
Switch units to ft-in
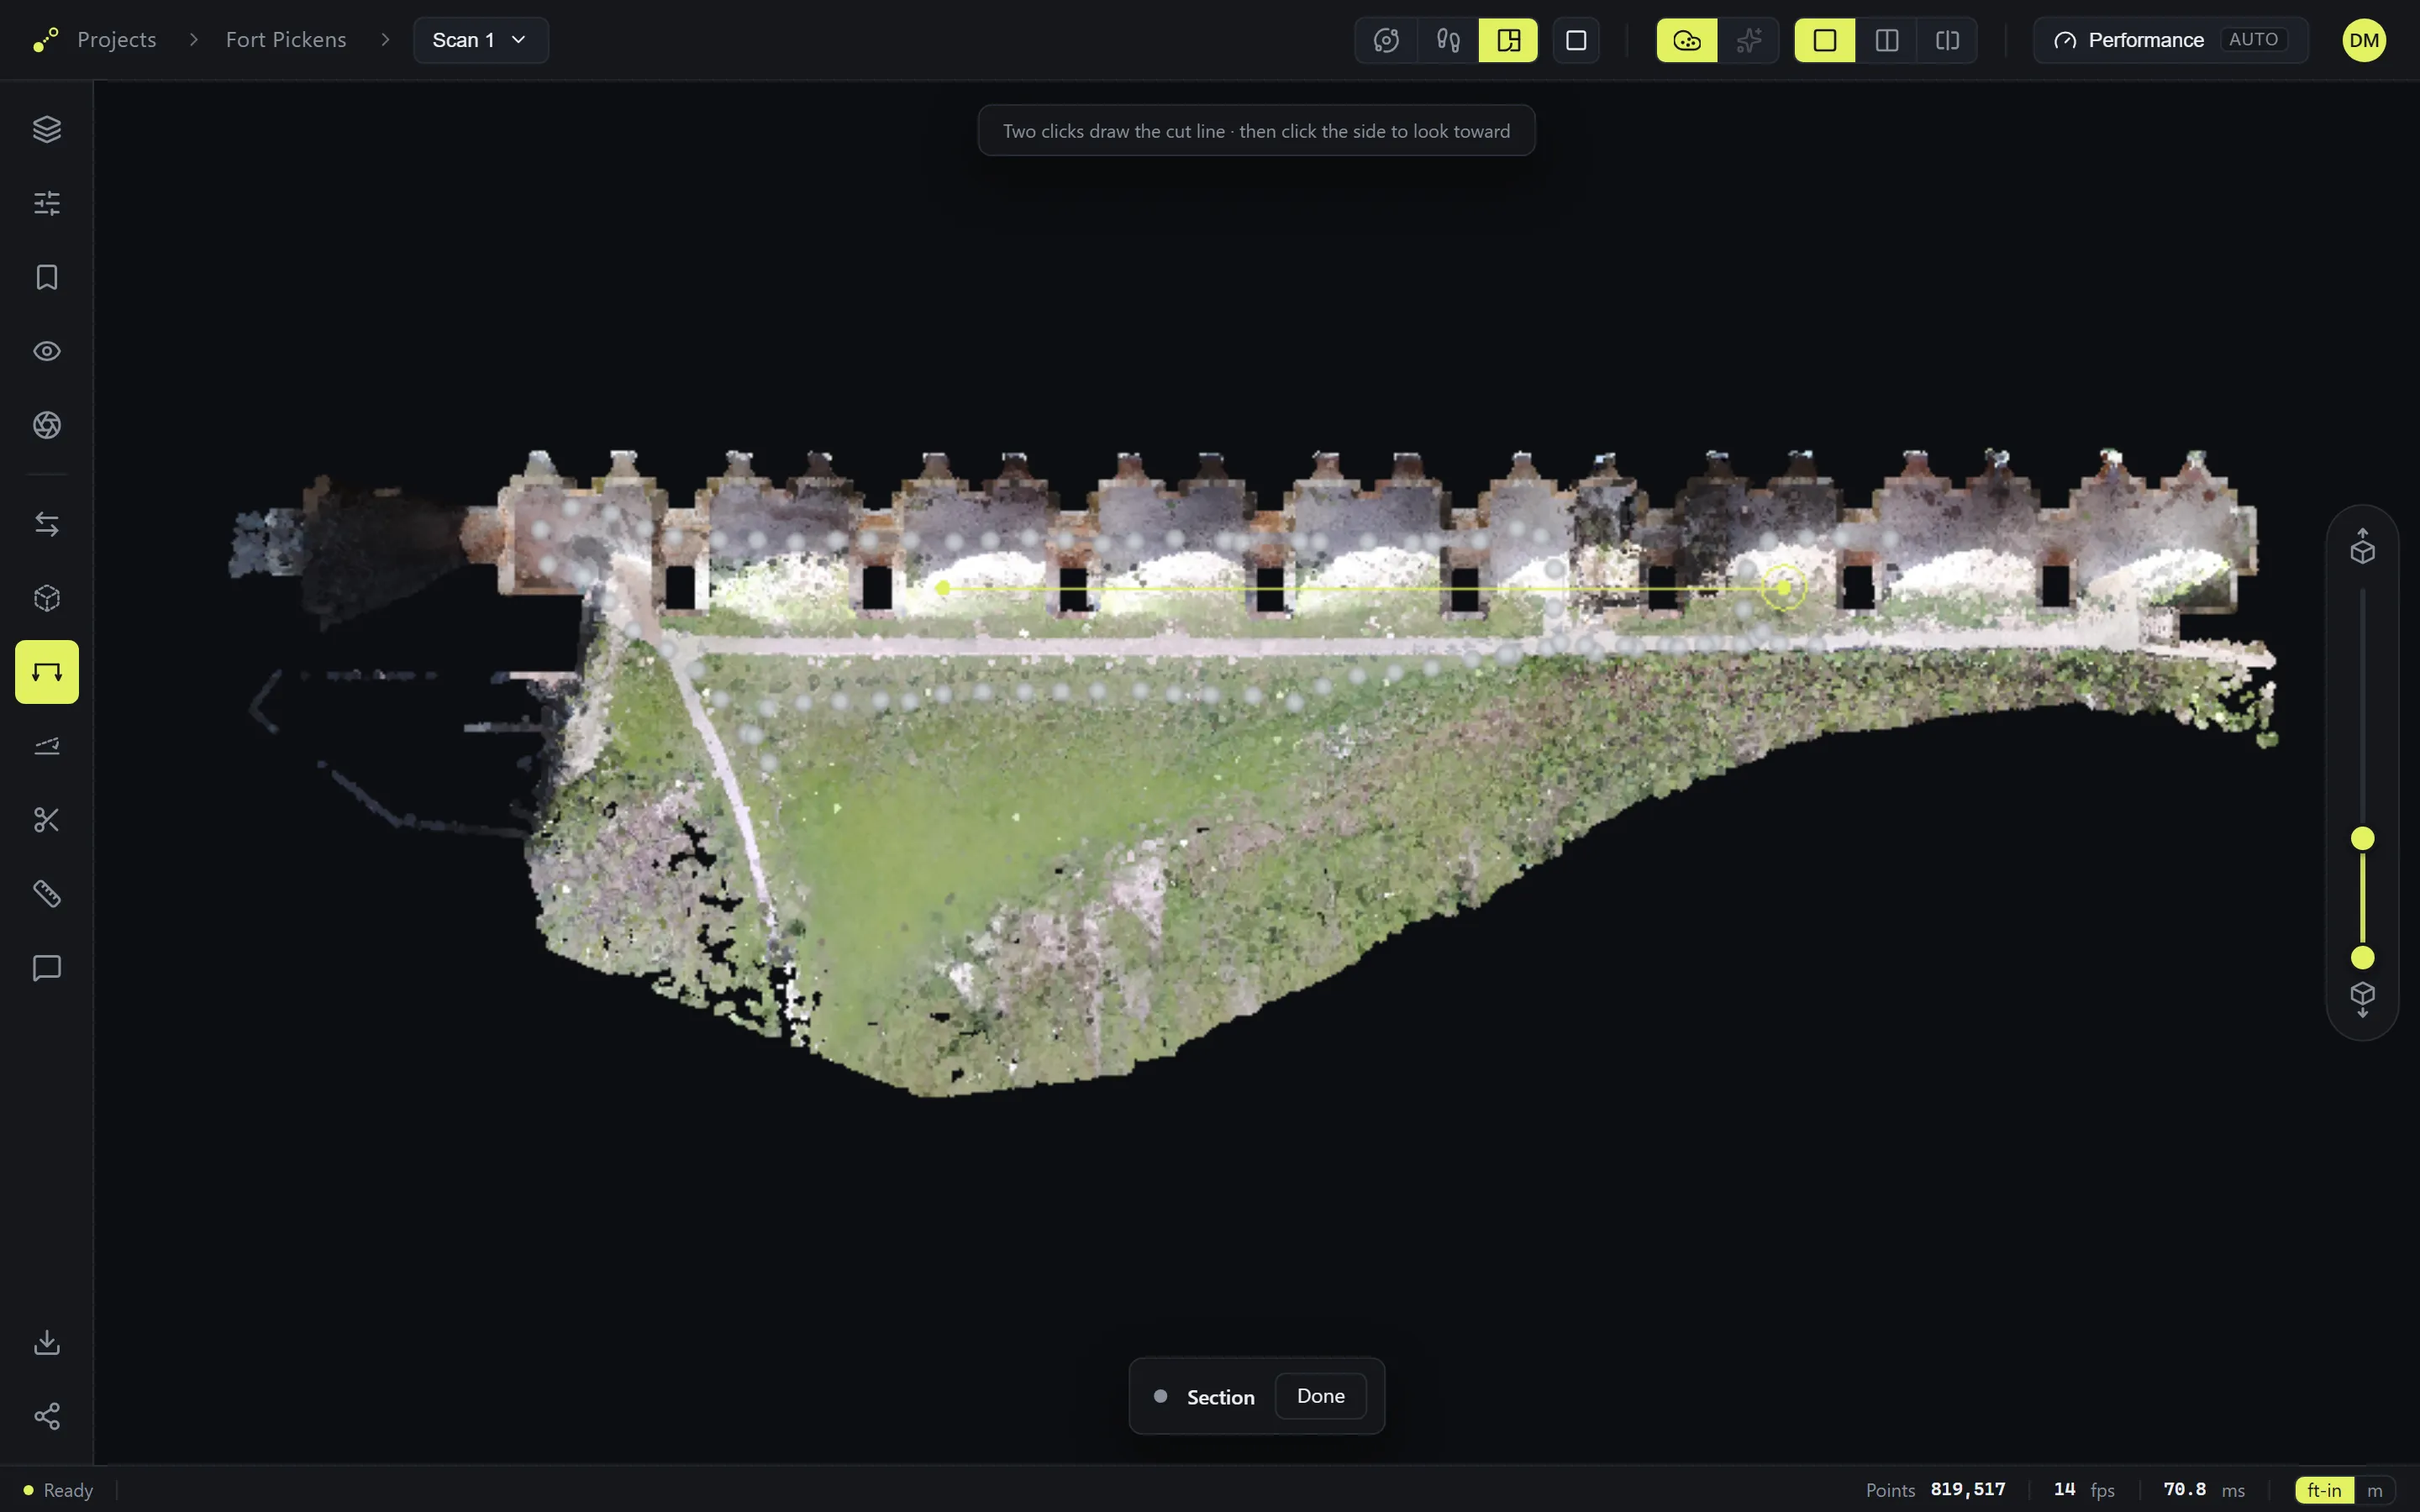2325,1490
